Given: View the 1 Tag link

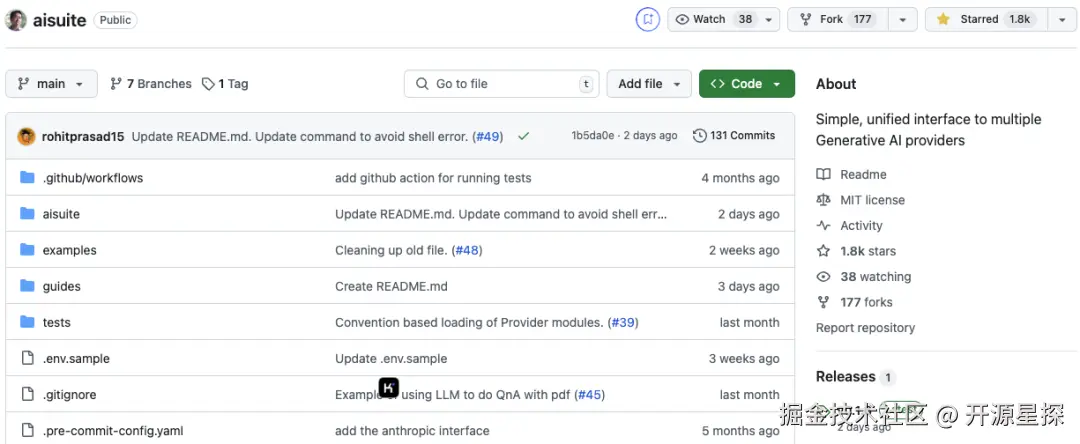Looking at the screenshot, I should (225, 84).
